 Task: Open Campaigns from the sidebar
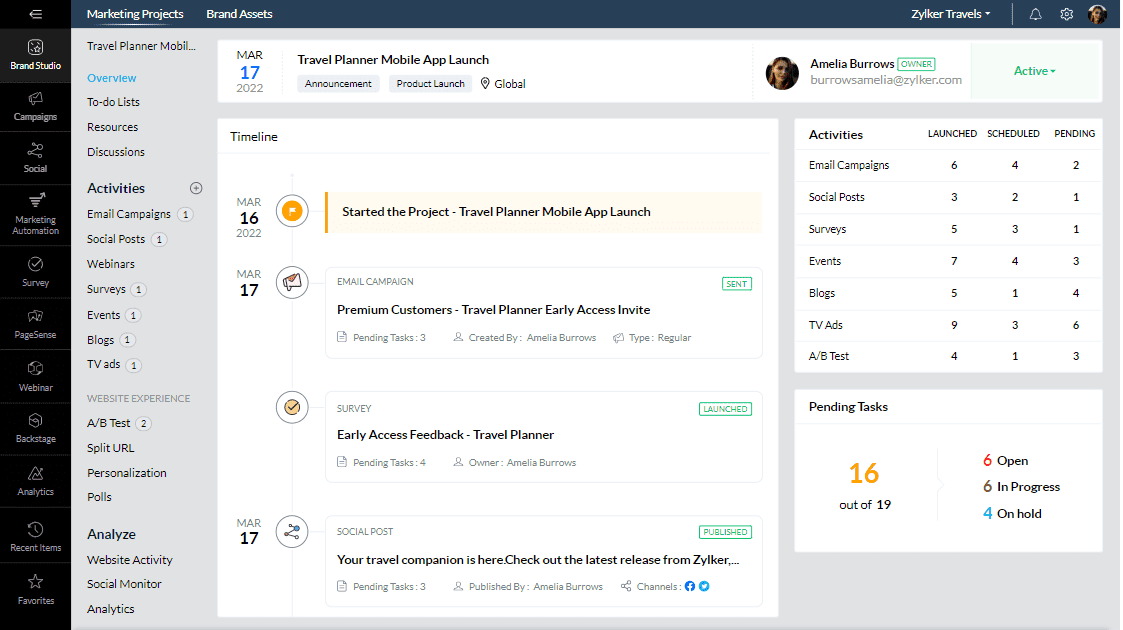tap(35, 105)
